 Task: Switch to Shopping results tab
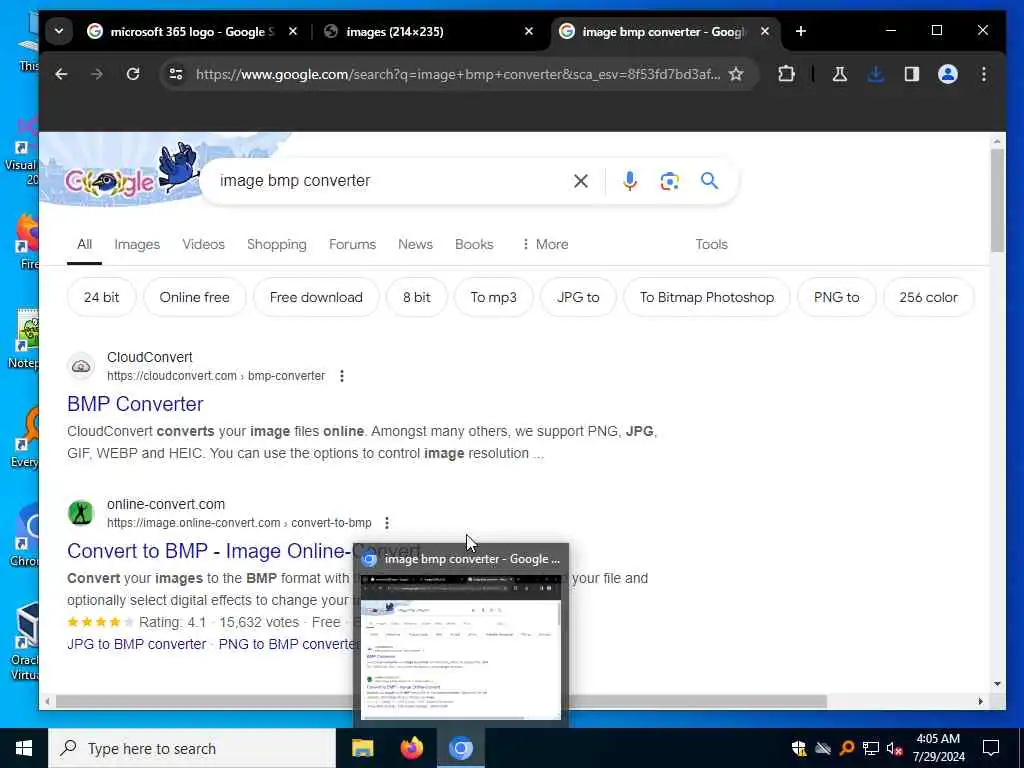pos(276,244)
